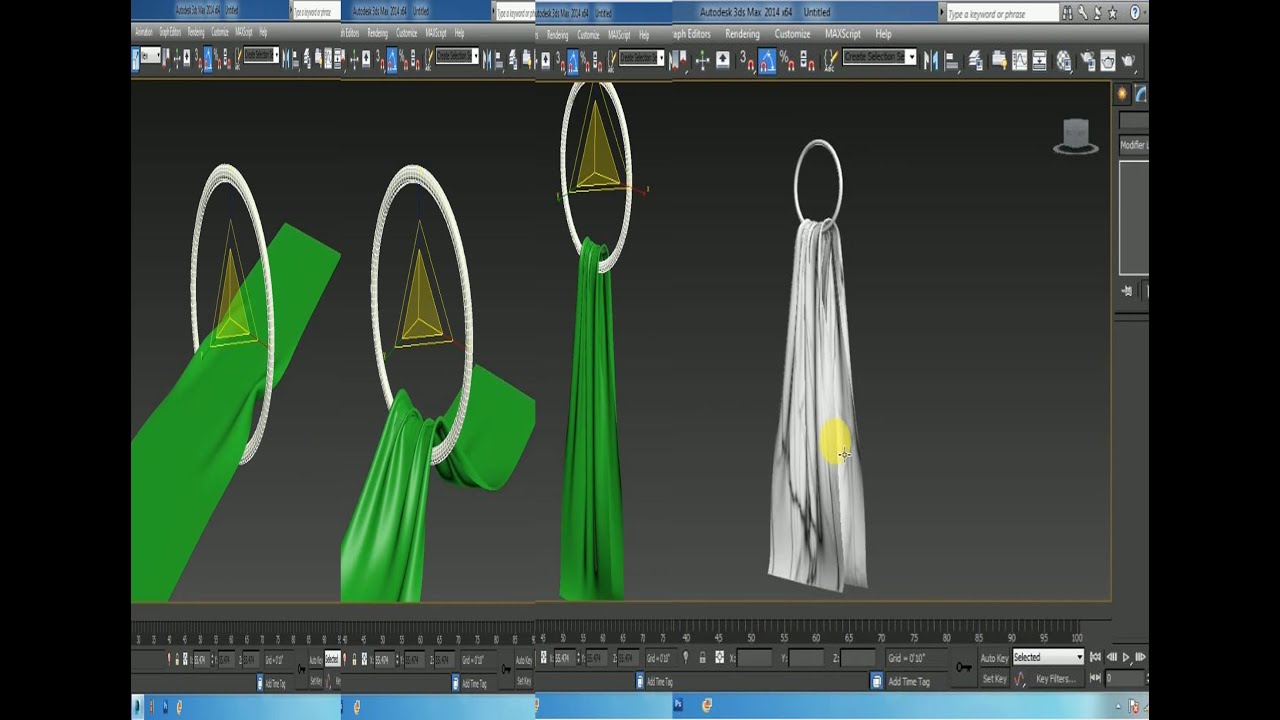Toggle Selection Lock padlock in rightmost window
Screen dimensions: 1280x720
click(702, 657)
